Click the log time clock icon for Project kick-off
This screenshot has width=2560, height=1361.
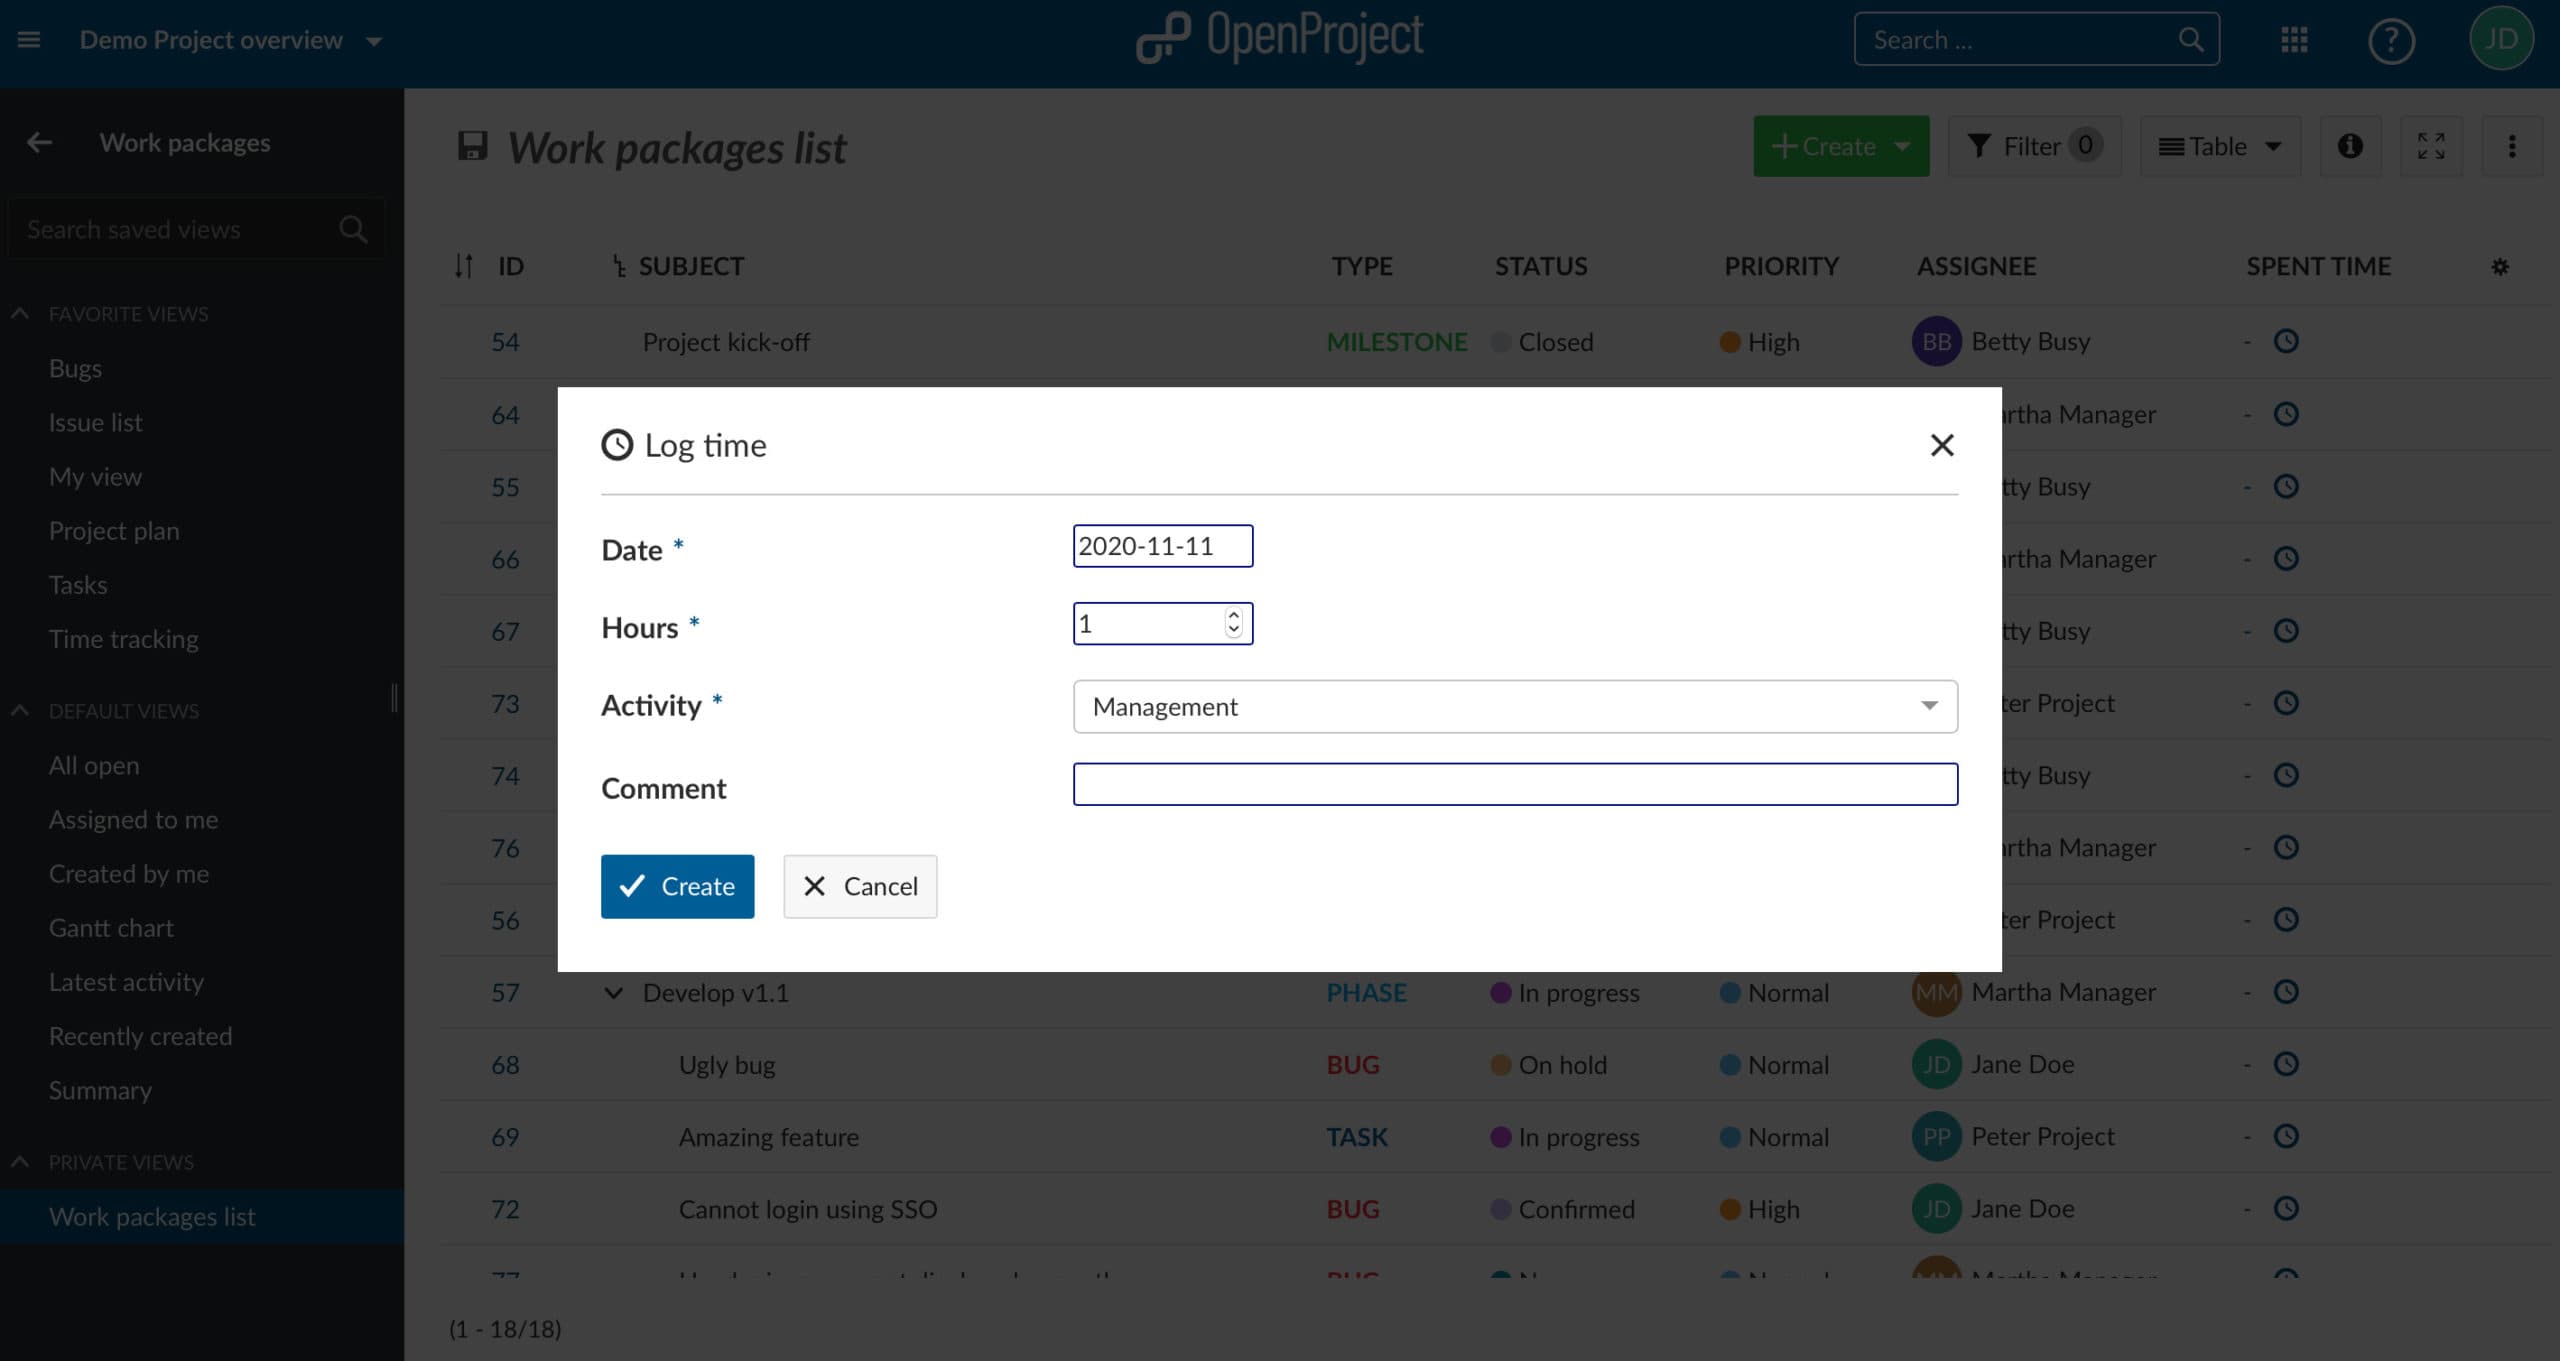click(x=2286, y=341)
